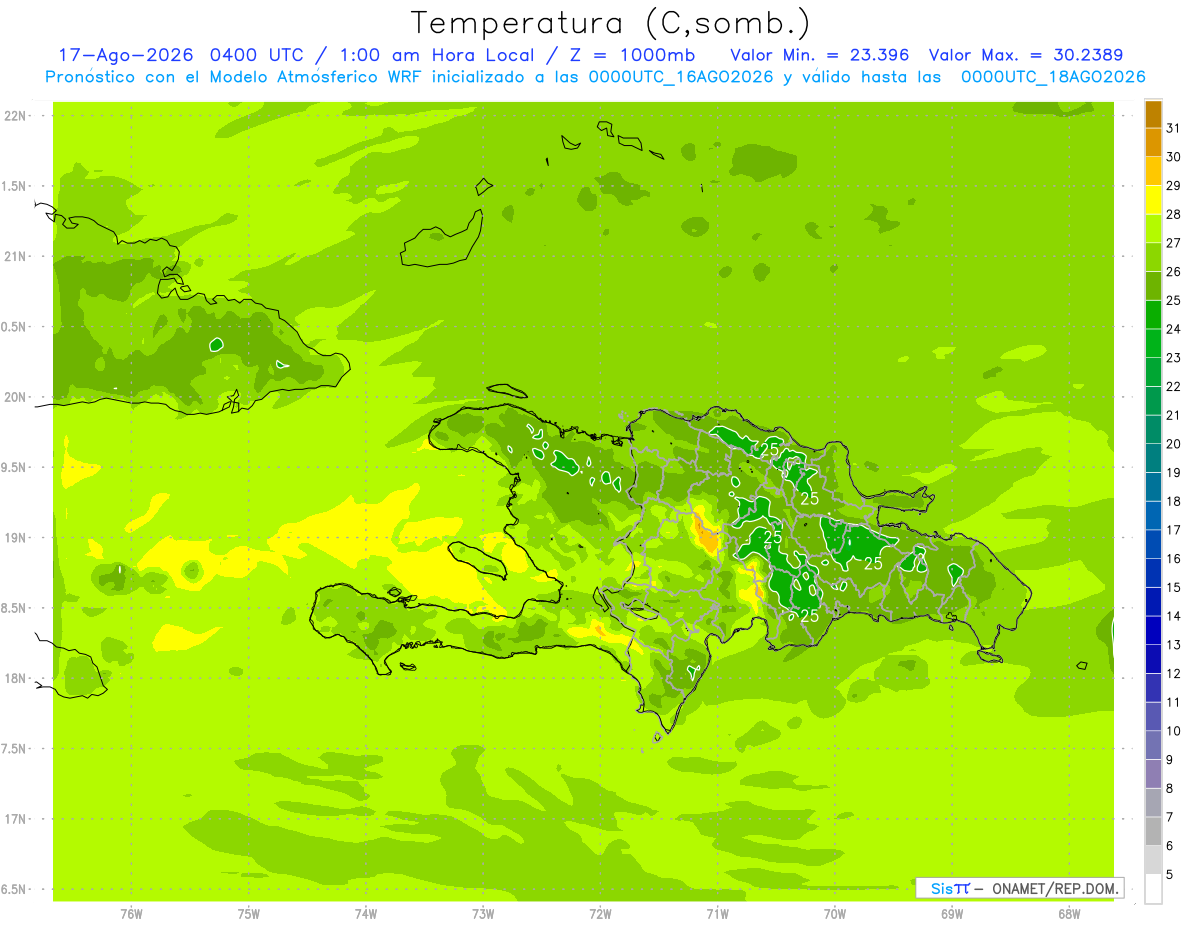The width and height of the screenshot is (1200, 927).
Task: Click the "27" label on the colorbar
Action: [1174, 243]
